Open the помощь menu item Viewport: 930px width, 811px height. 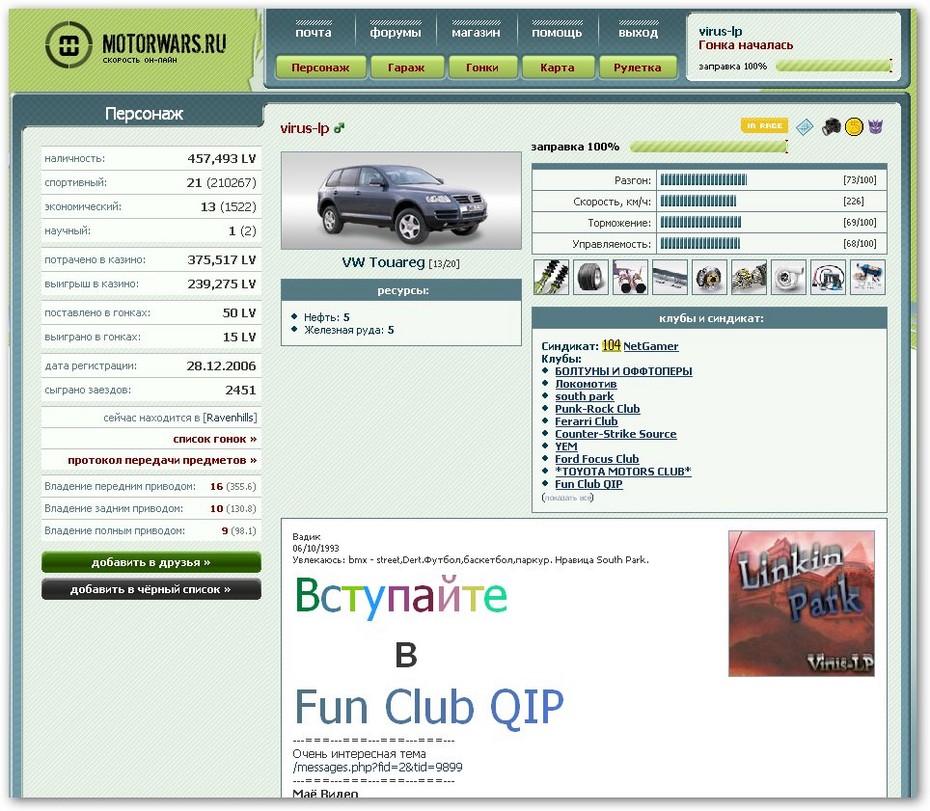tap(557, 32)
